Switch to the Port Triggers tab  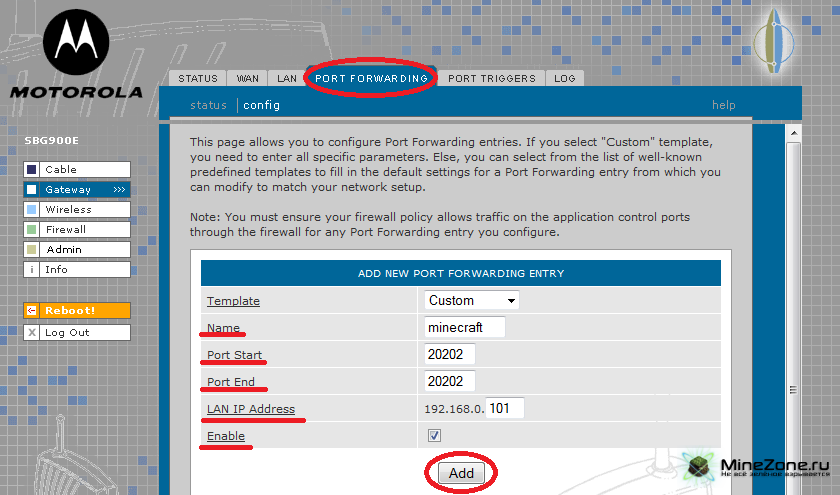[491, 78]
